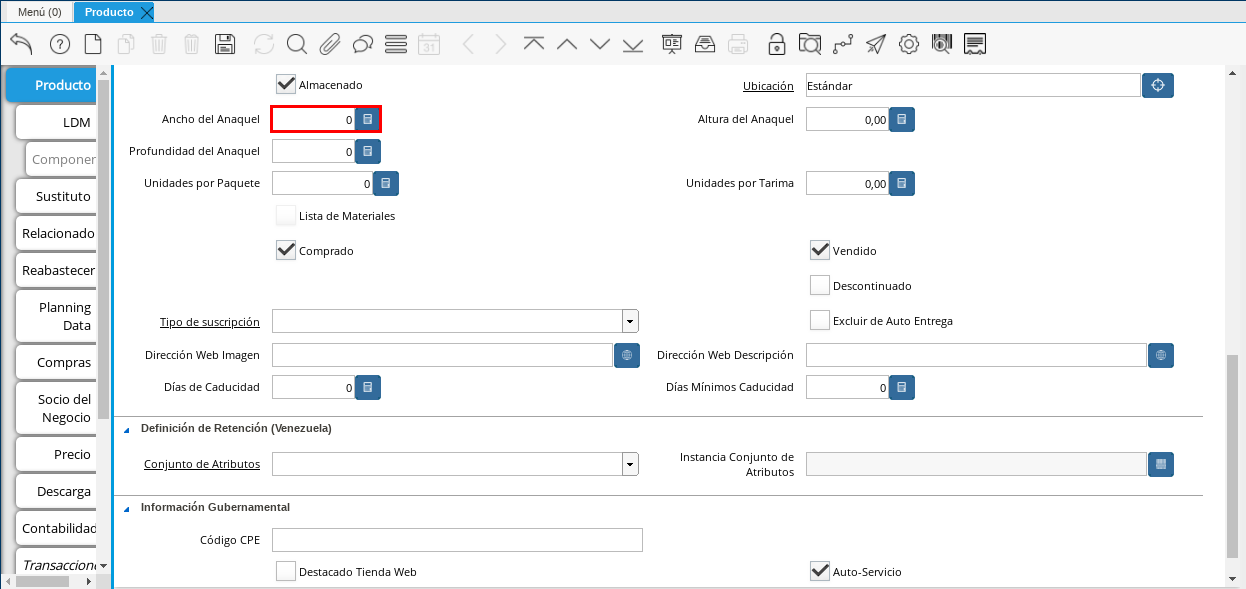Click the Ubicación field label link
This screenshot has width=1246, height=589.
[x=768, y=86]
